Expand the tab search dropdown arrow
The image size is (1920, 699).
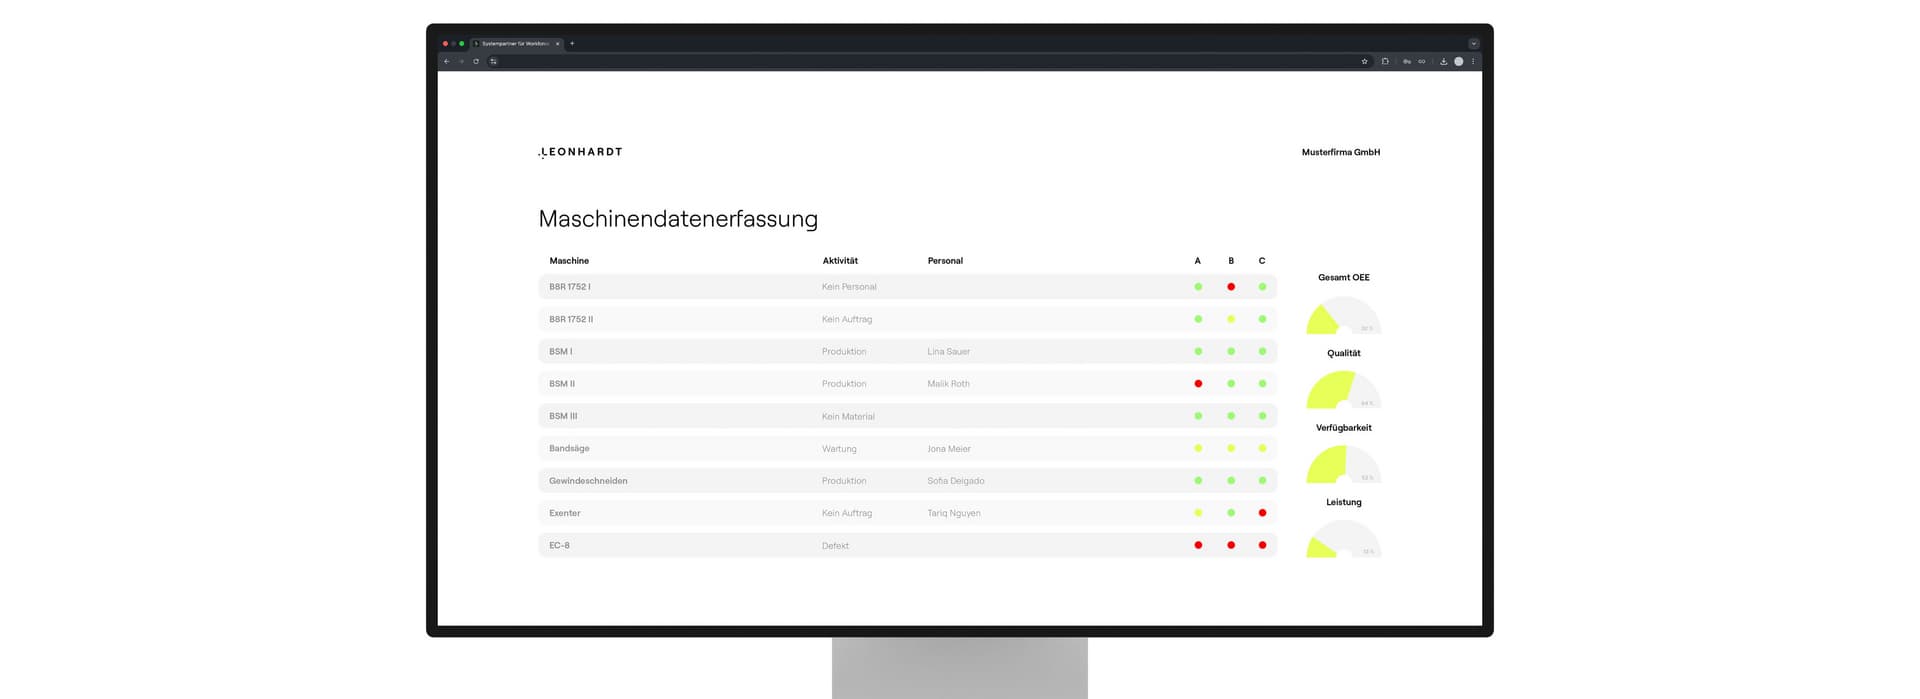(1473, 44)
